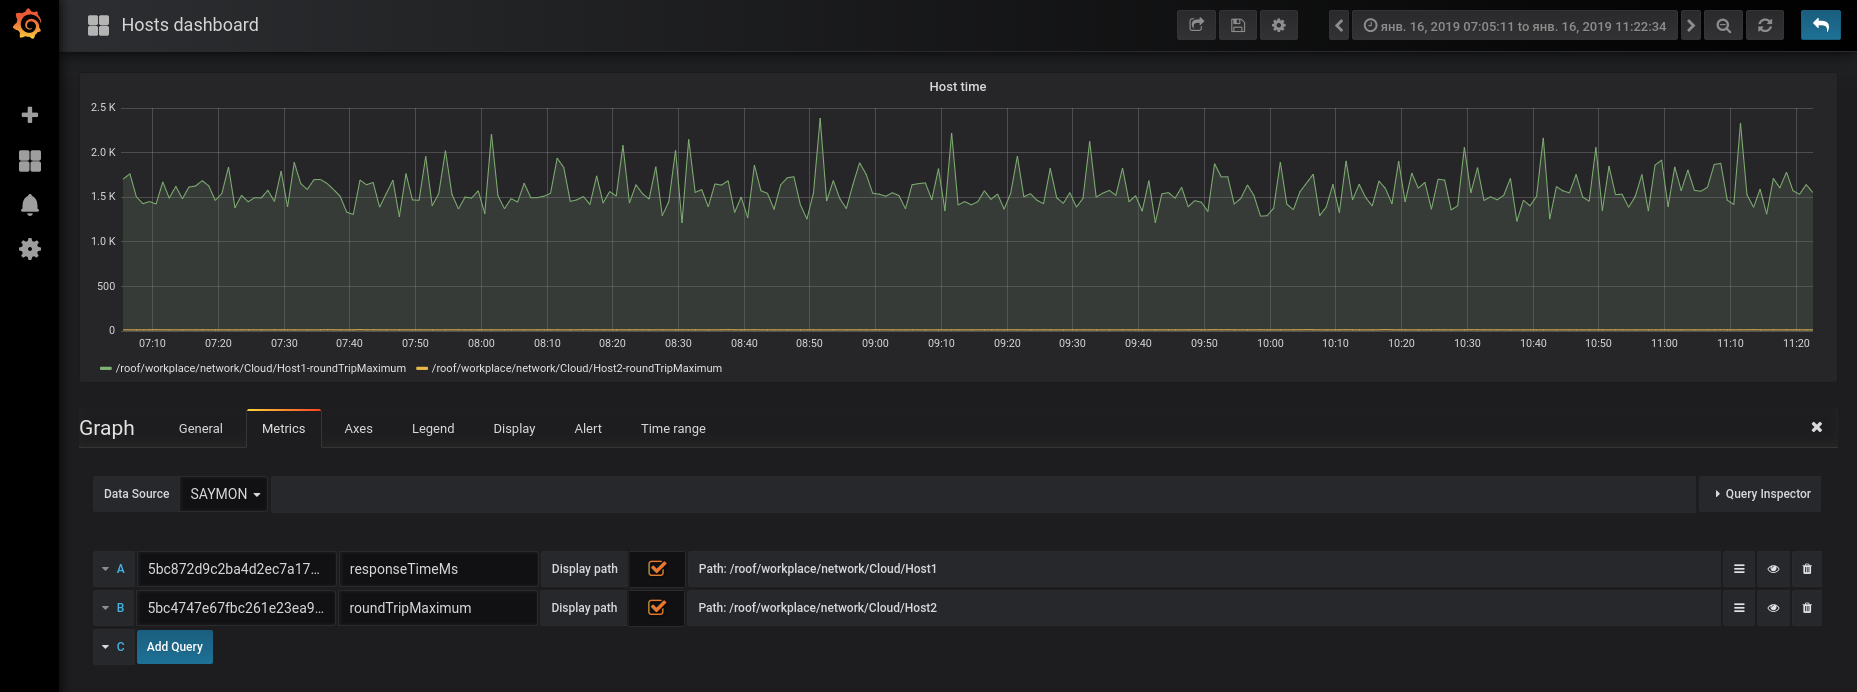Open the Alerting bell icon
Viewport: 1857px width, 692px height.
(30, 205)
